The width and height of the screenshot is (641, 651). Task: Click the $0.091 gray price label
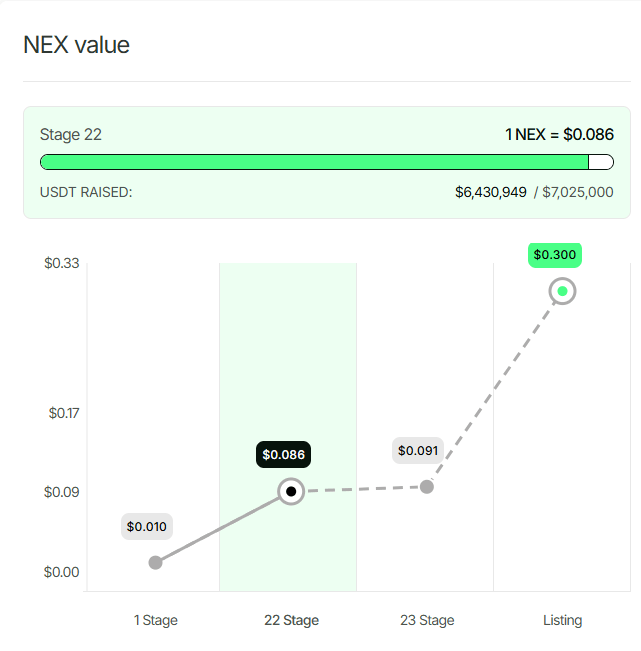pos(418,450)
